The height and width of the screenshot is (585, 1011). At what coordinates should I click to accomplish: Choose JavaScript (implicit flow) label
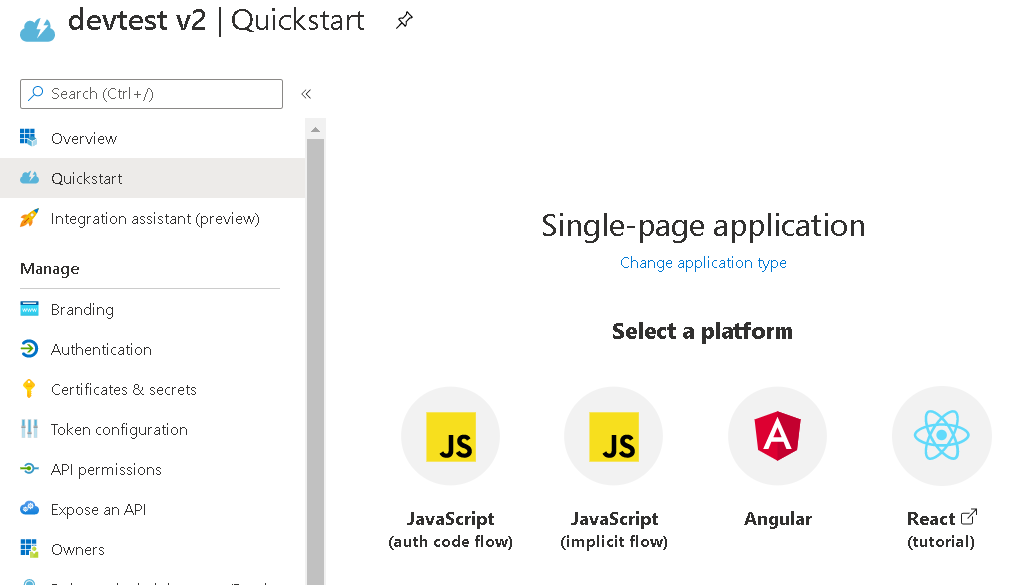click(x=614, y=530)
